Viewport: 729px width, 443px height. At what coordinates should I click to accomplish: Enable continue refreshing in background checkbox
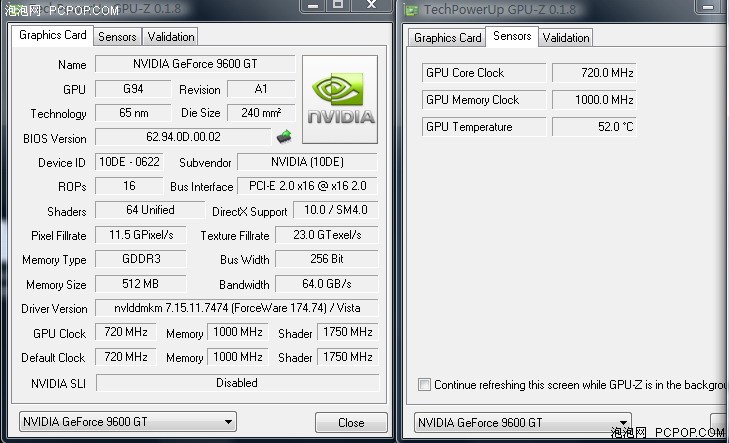coord(424,384)
